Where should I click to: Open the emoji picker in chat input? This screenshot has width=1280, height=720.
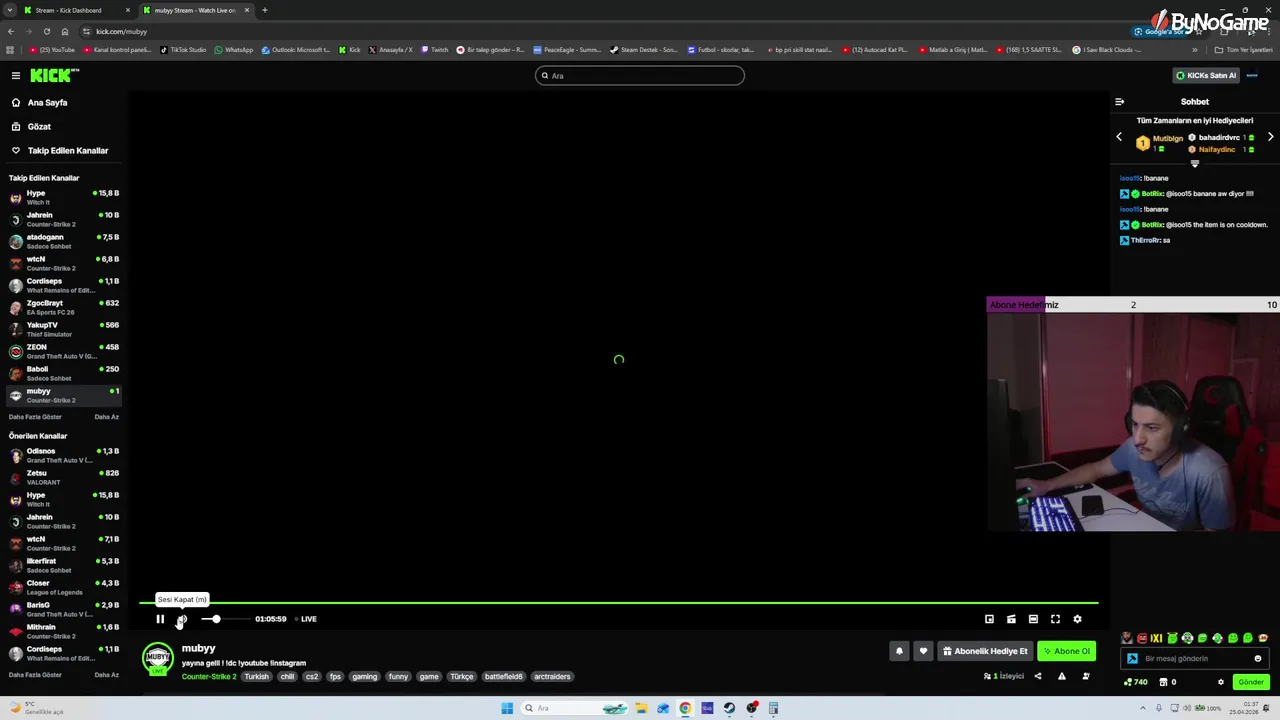pos(1258,659)
